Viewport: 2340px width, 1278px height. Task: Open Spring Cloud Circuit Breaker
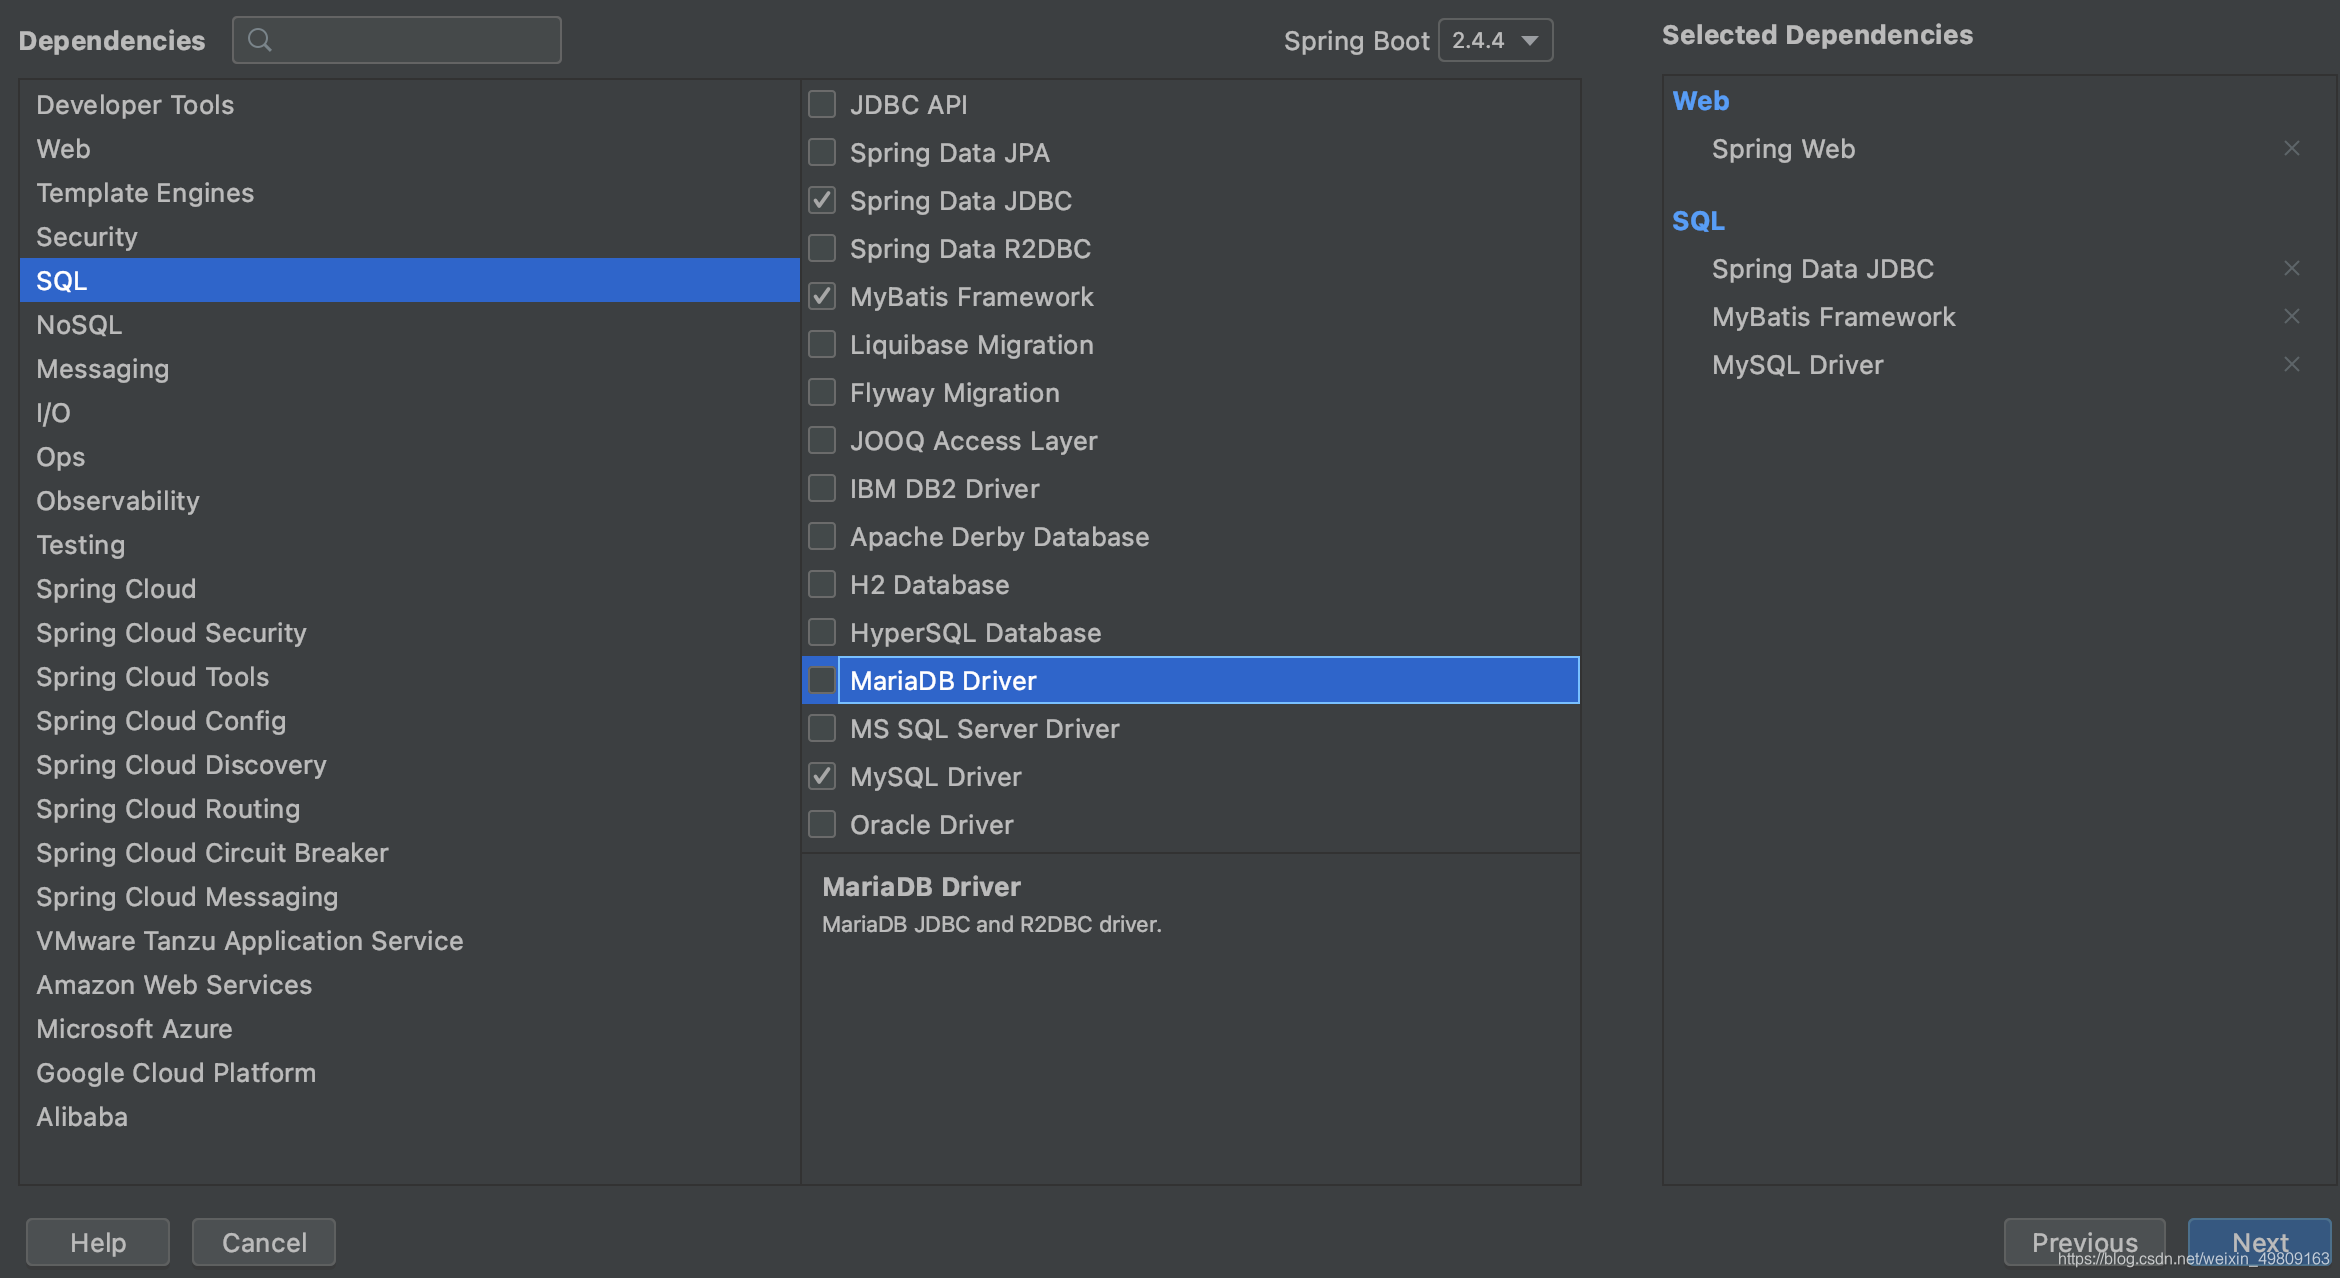[410, 853]
